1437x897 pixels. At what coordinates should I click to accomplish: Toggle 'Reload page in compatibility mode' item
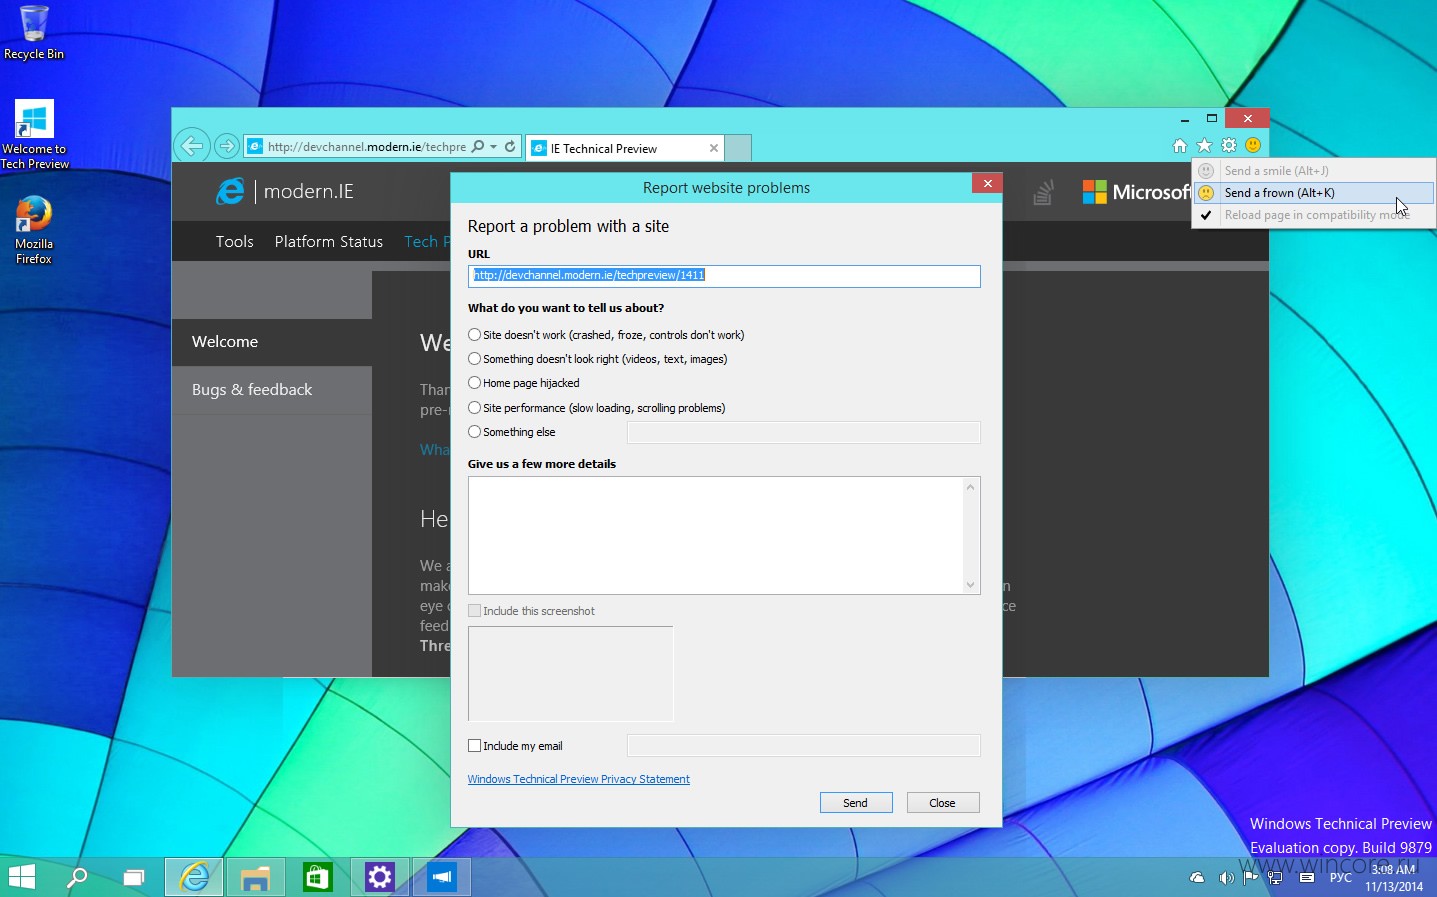click(x=1314, y=215)
